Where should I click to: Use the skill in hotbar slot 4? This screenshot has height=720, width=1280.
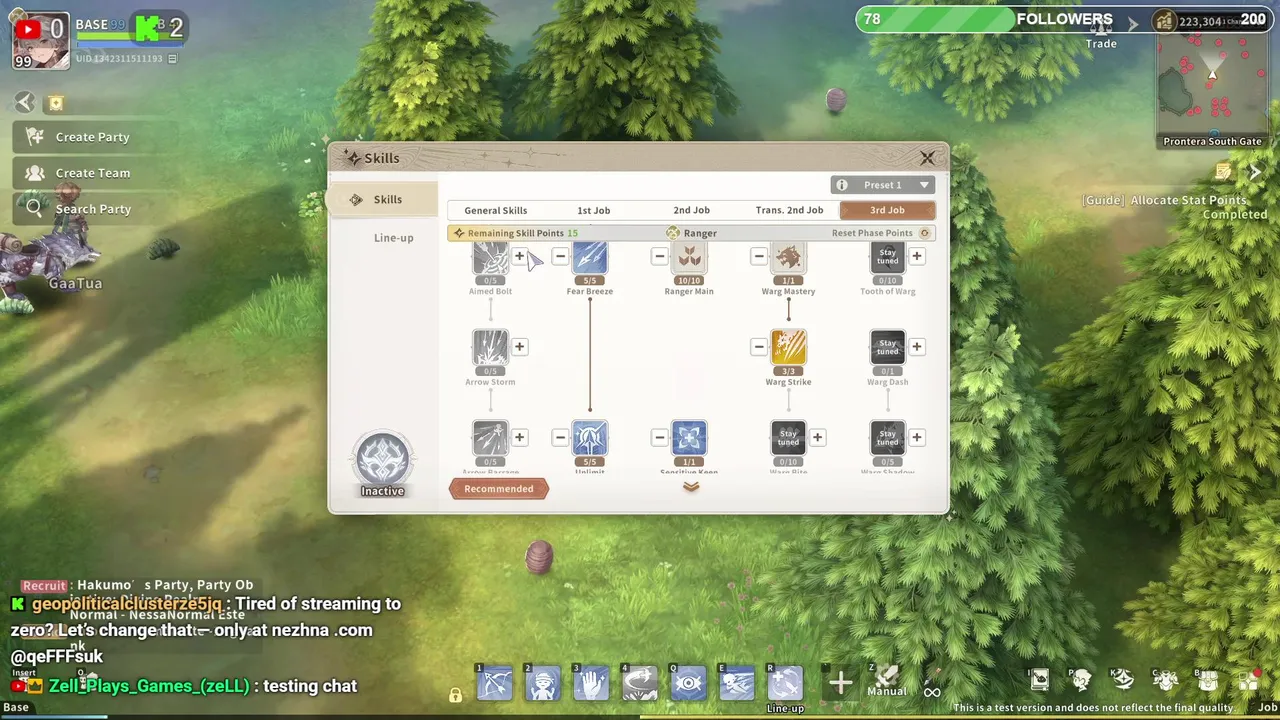640,683
